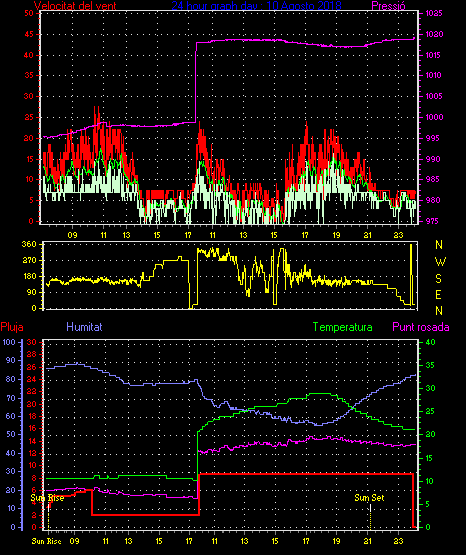This screenshot has height=555, width=466.
Task: Click red wind speed axis value 25
Action: [x=29, y=117]
